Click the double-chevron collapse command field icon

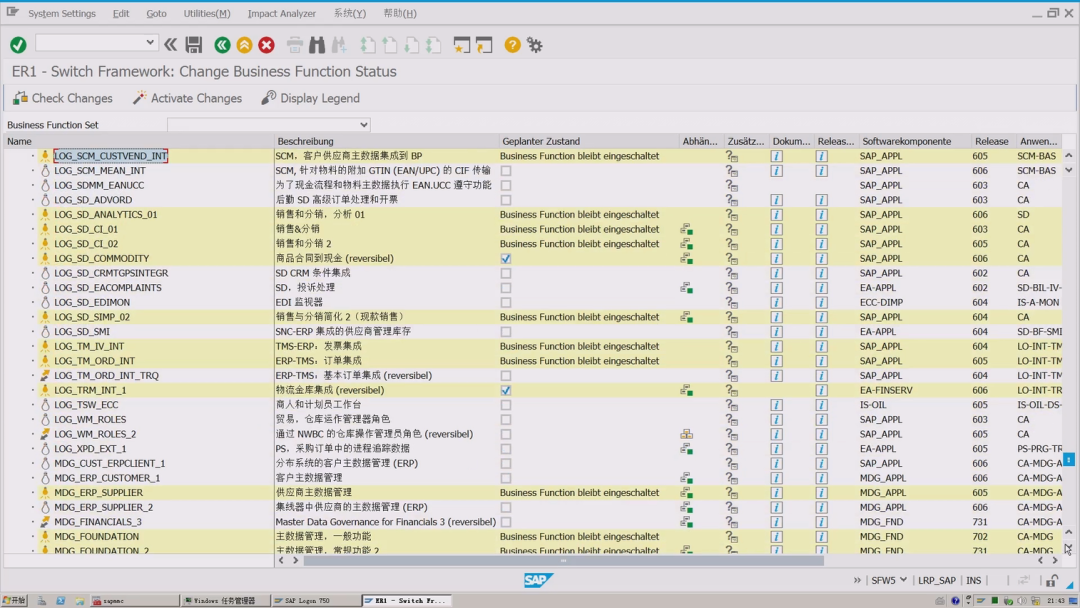[x=171, y=45]
